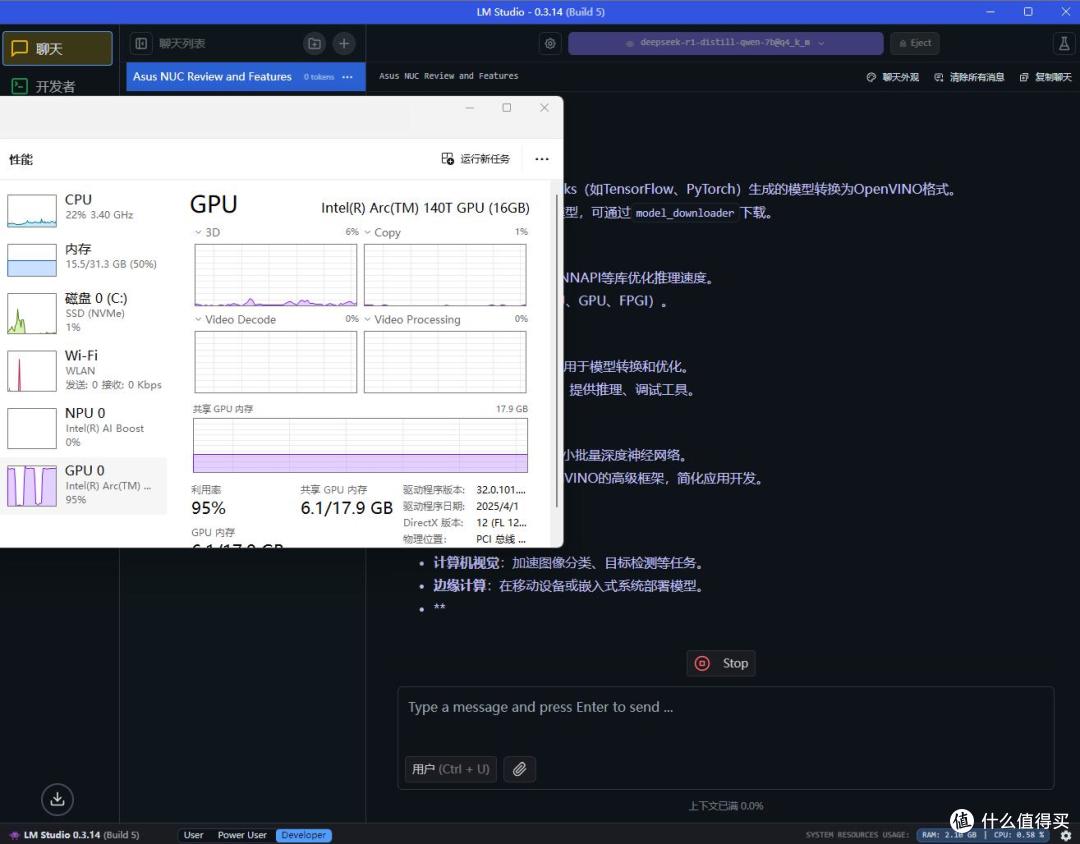Screen dimensions: 1080x844
Task: Open chat appearance (聊天外观) settings
Action: (x=893, y=77)
